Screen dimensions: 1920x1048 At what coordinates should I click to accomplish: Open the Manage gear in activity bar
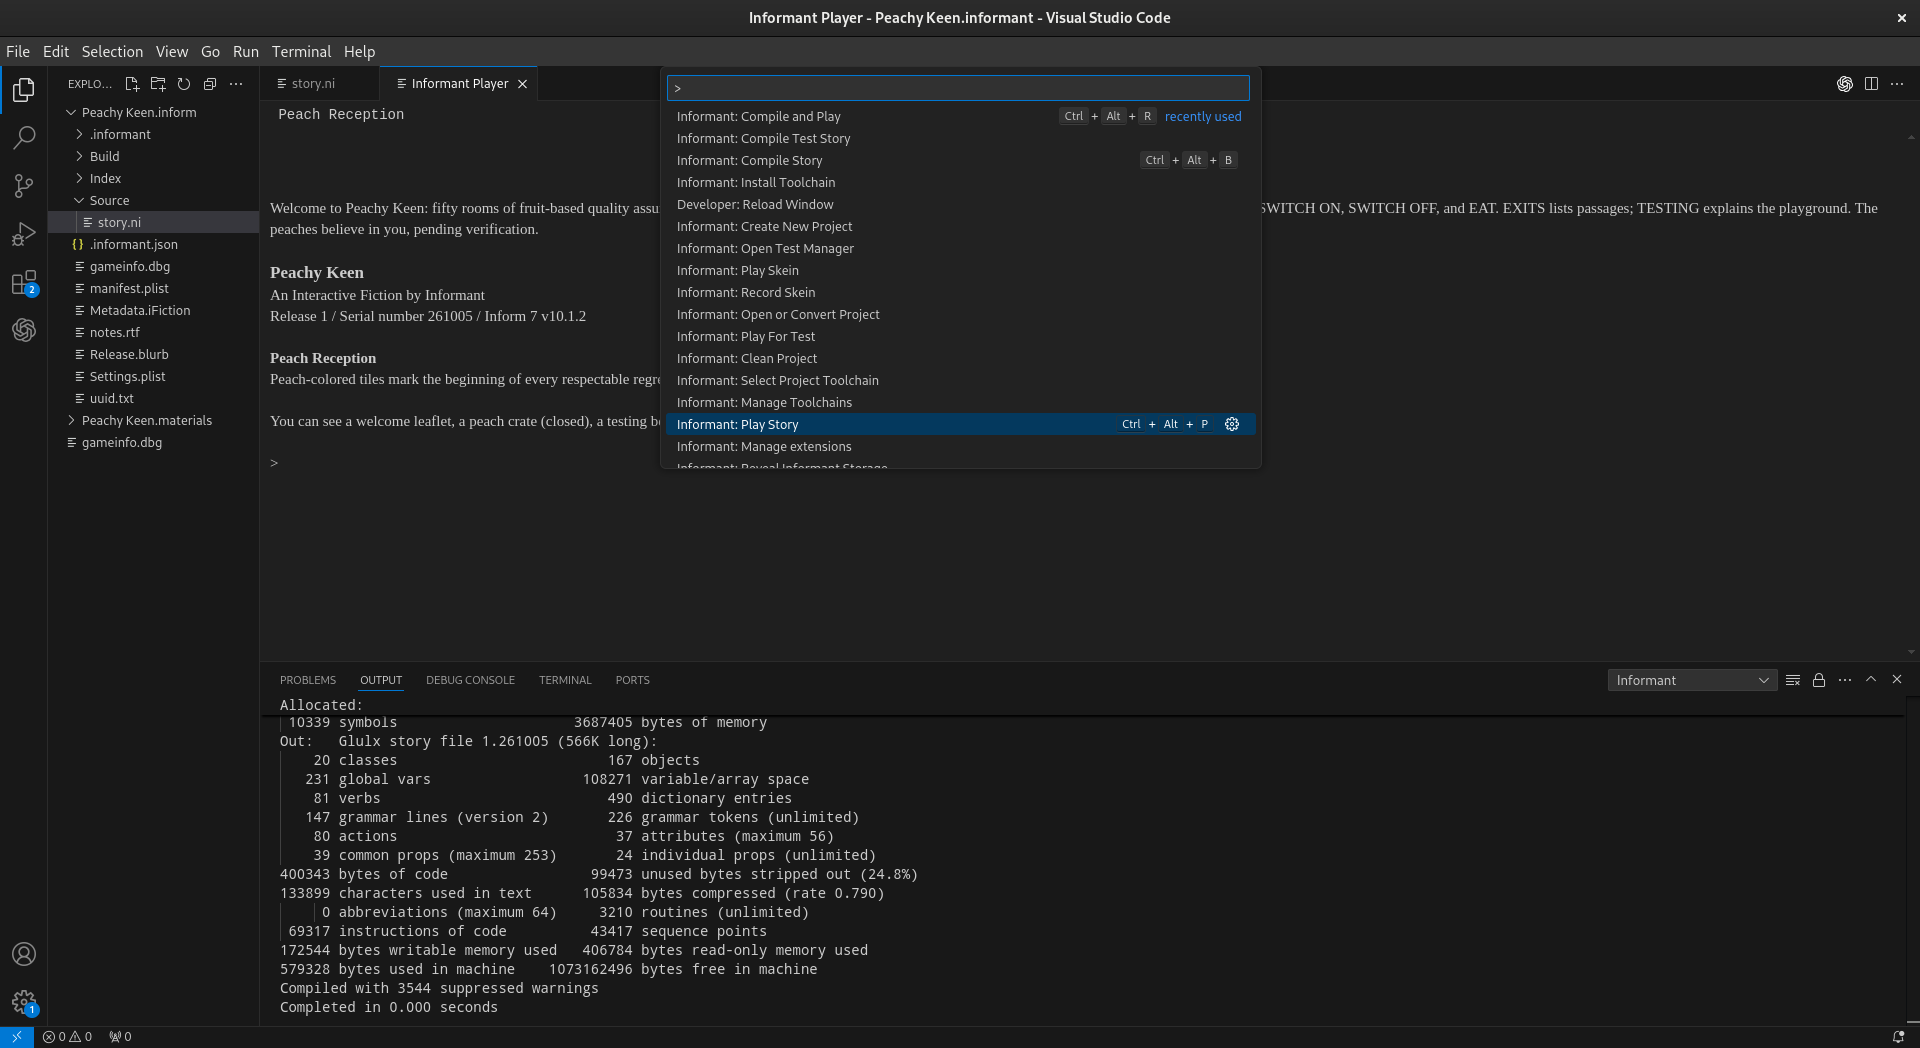pos(24,1002)
